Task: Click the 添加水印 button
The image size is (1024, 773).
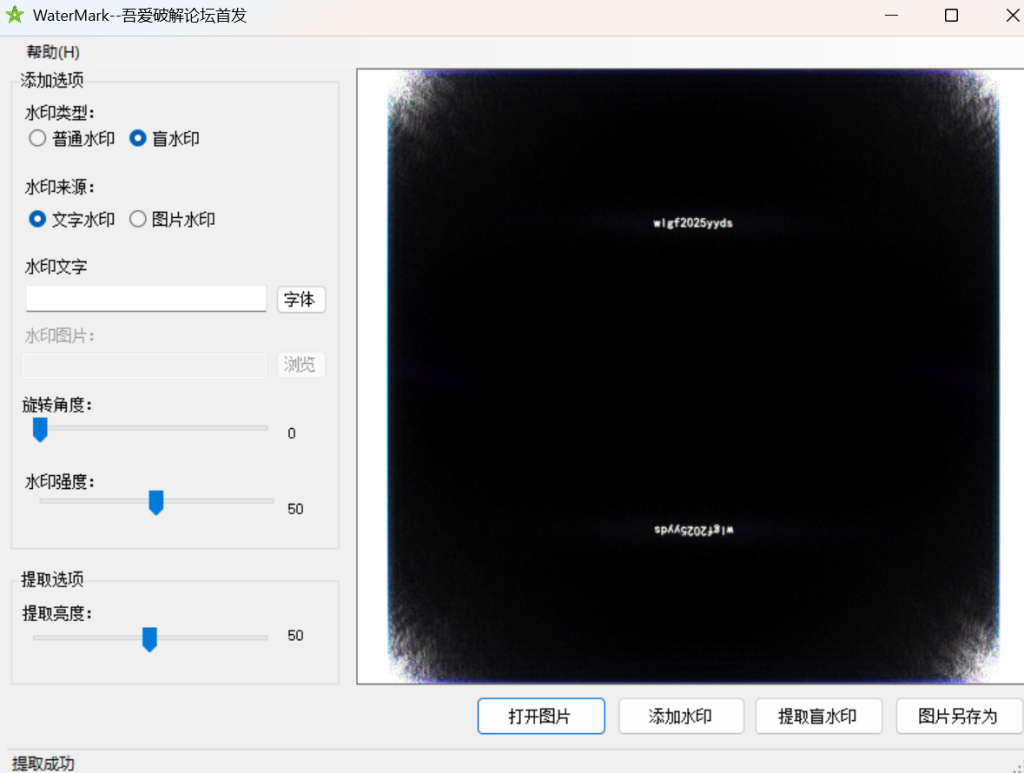Action: pyautogui.click(x=680, y=716)
